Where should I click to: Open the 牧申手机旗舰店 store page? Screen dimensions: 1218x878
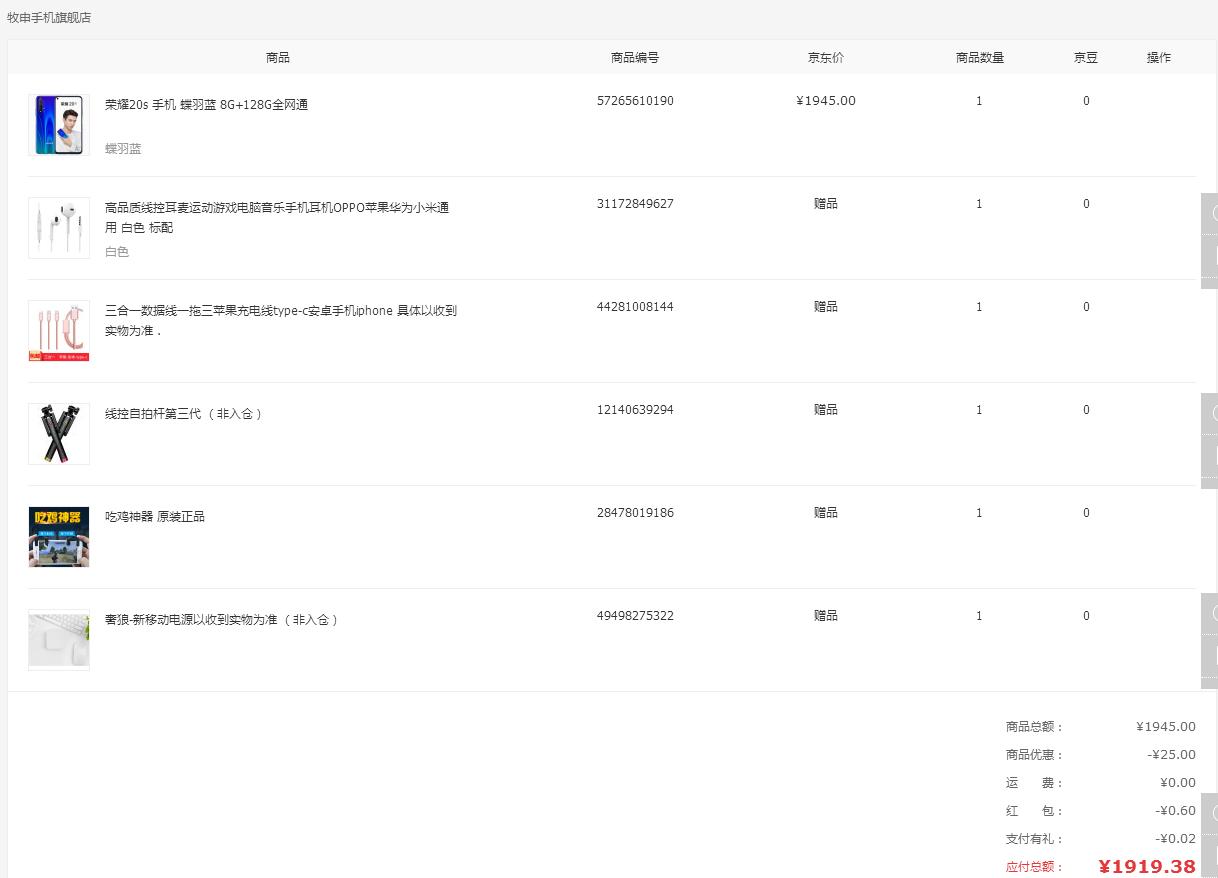tap(49, 17)
